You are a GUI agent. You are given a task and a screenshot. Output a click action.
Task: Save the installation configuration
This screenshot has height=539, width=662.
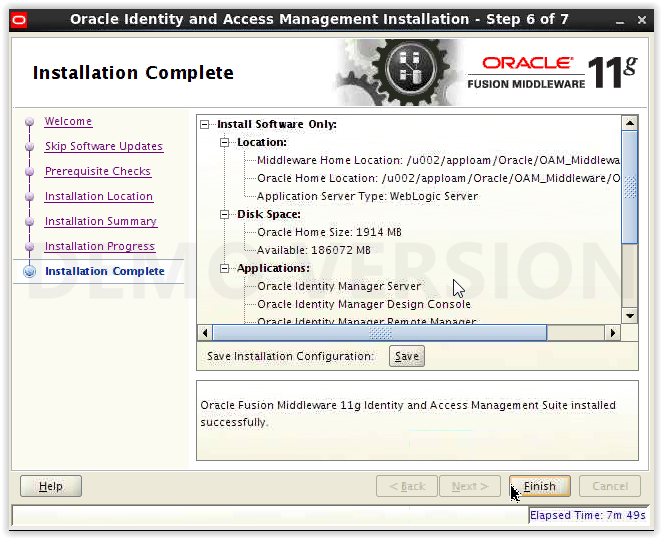point(407,356)
